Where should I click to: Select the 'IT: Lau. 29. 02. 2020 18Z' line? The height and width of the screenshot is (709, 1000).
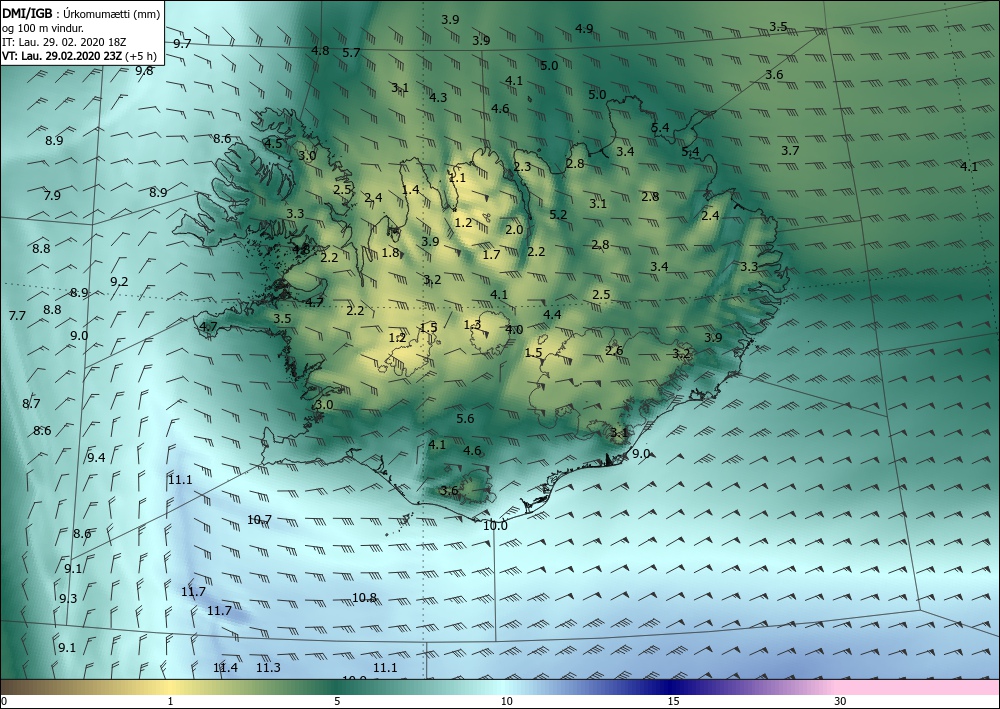pyautogui.click(x=64, y=41)
